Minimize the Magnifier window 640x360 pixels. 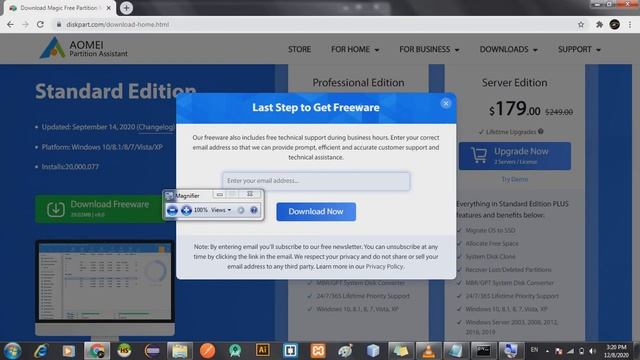coord(220,194)
